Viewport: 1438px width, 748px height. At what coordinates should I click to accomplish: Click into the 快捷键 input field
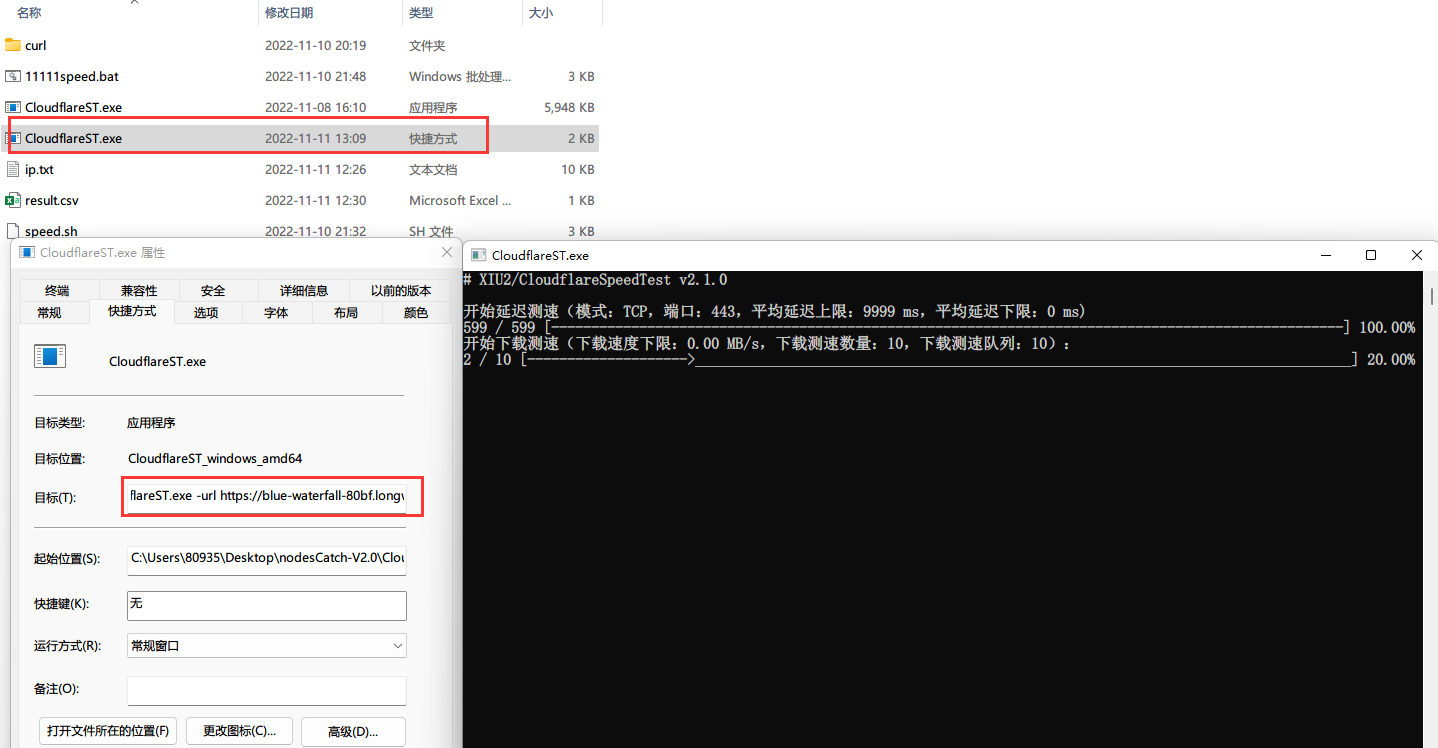pyautogui.click(x=266, y=605)
